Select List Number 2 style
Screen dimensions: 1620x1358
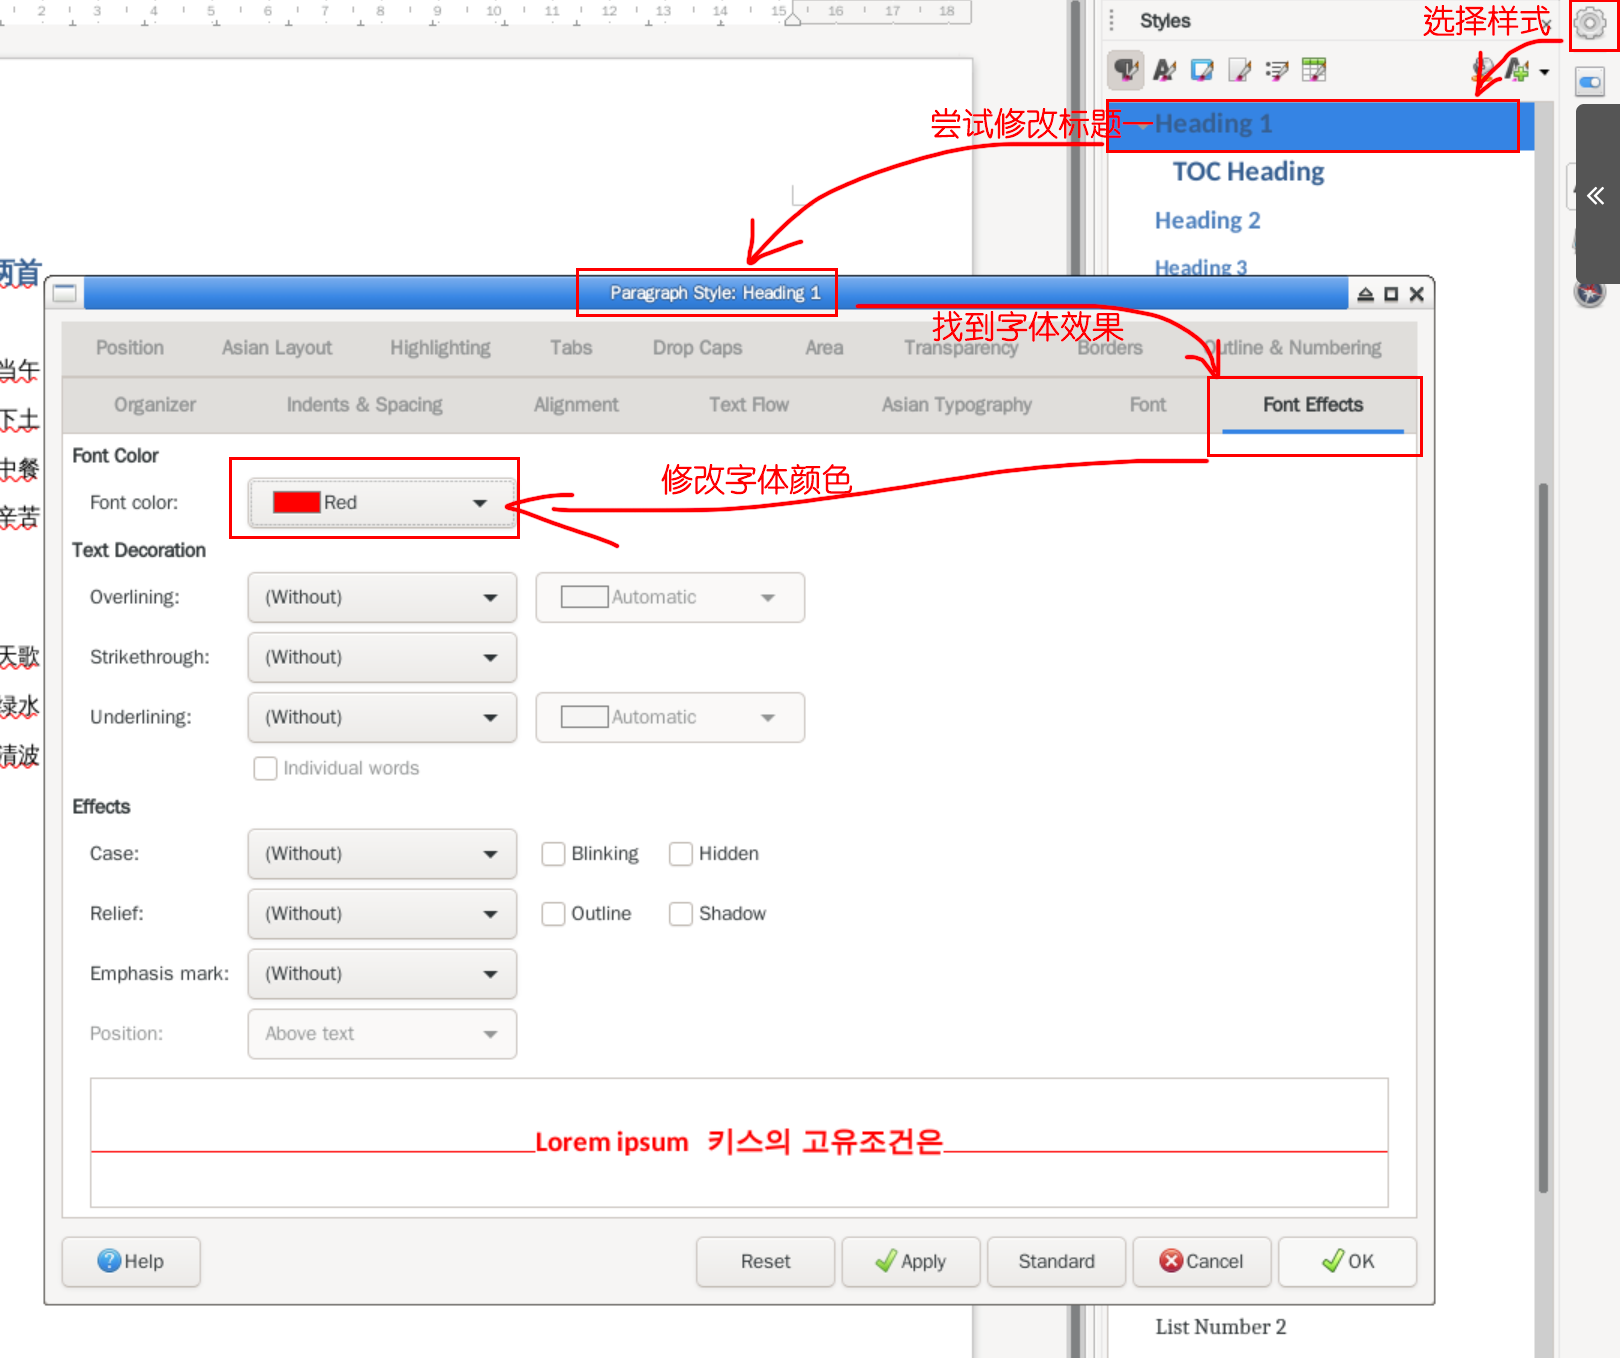coord(1220,1327)
